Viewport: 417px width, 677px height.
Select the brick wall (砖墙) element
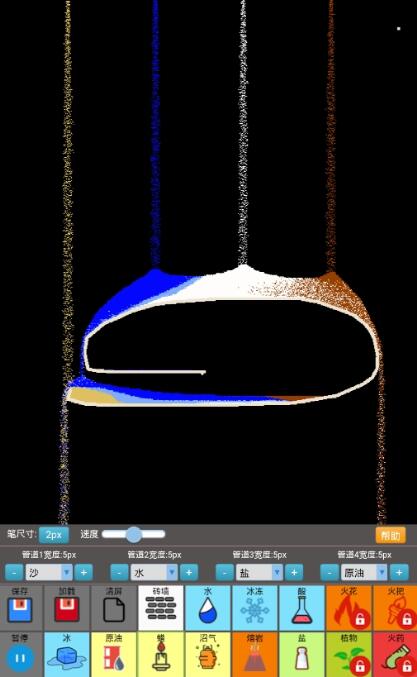point(161,607)
